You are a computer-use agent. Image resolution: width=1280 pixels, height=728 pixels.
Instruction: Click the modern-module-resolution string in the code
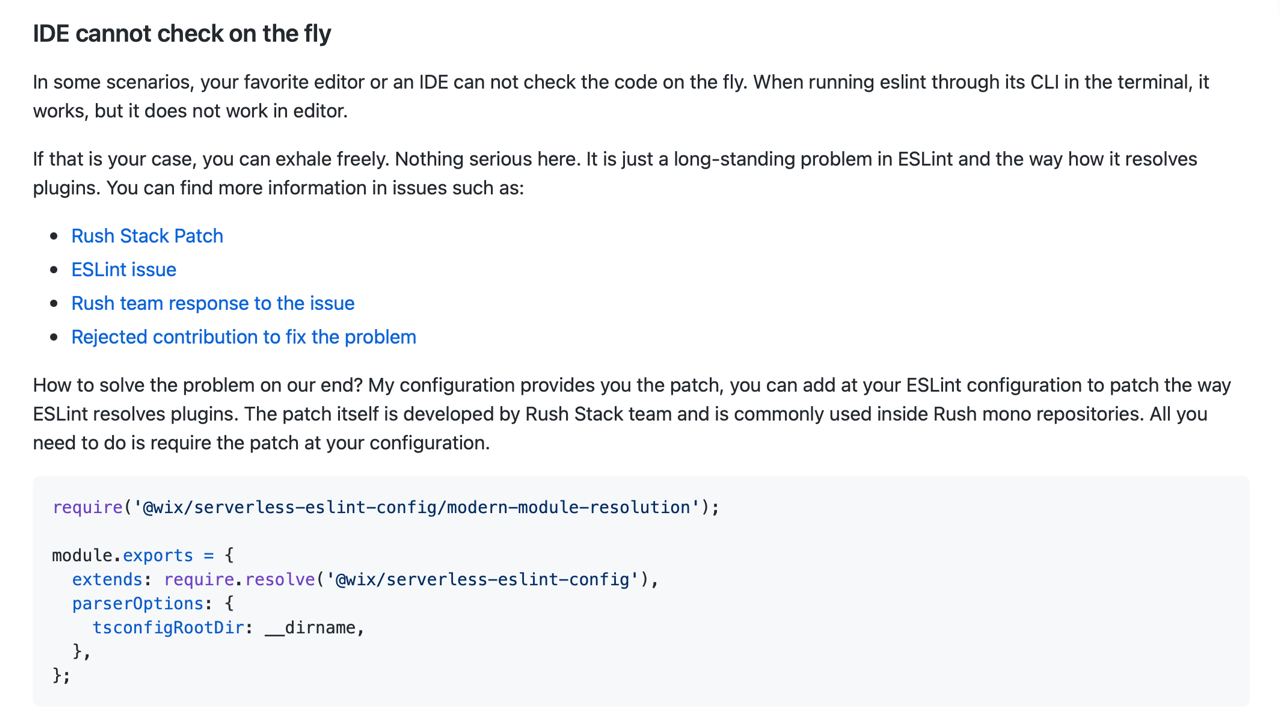click(417, 507)
